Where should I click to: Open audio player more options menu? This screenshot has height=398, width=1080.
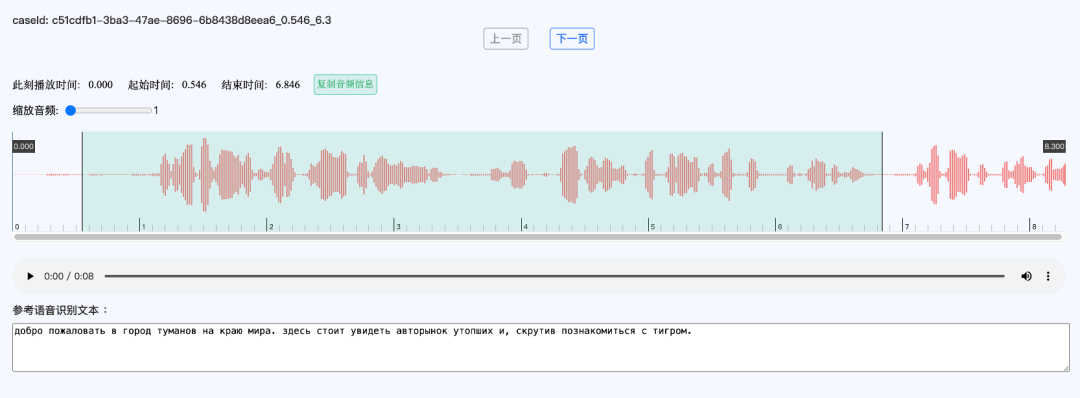tap(1048, 276)
